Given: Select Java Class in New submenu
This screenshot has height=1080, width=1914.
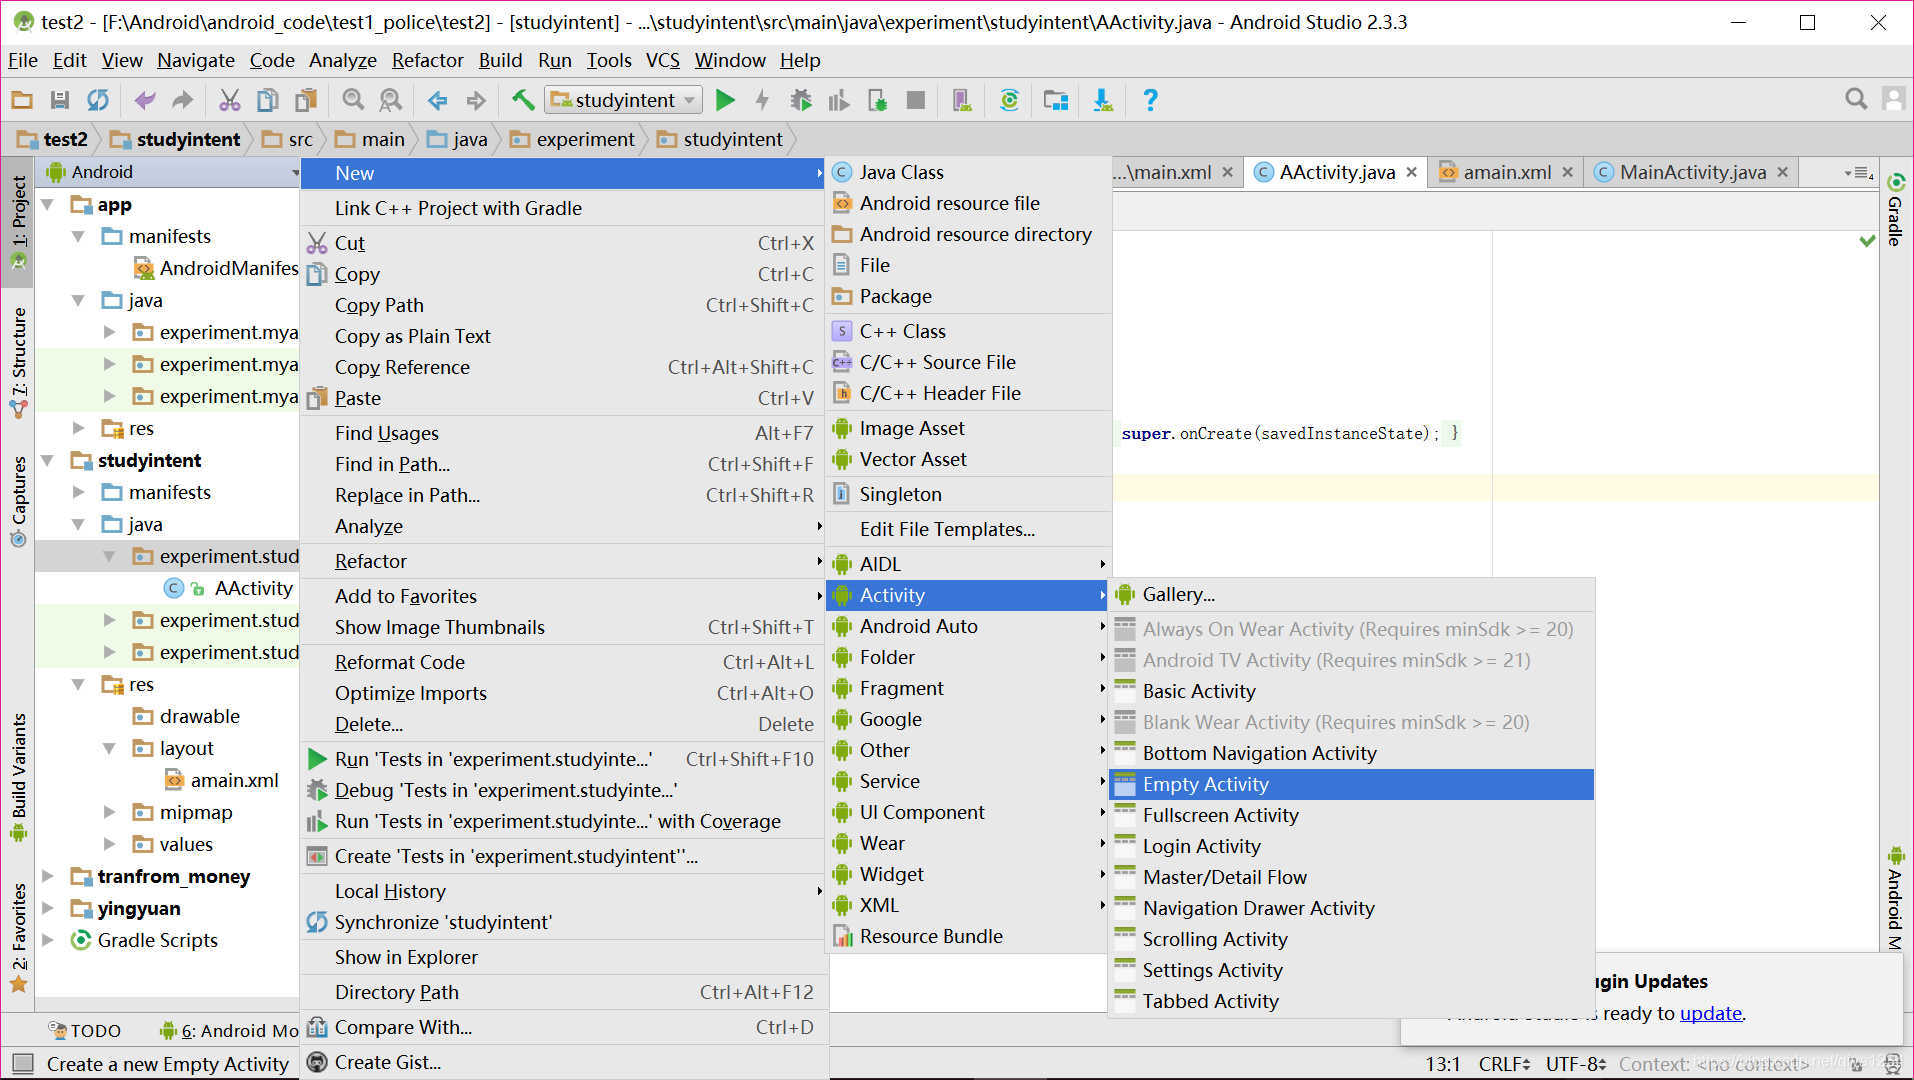Looking at the screenshot, I should point(969,173).
